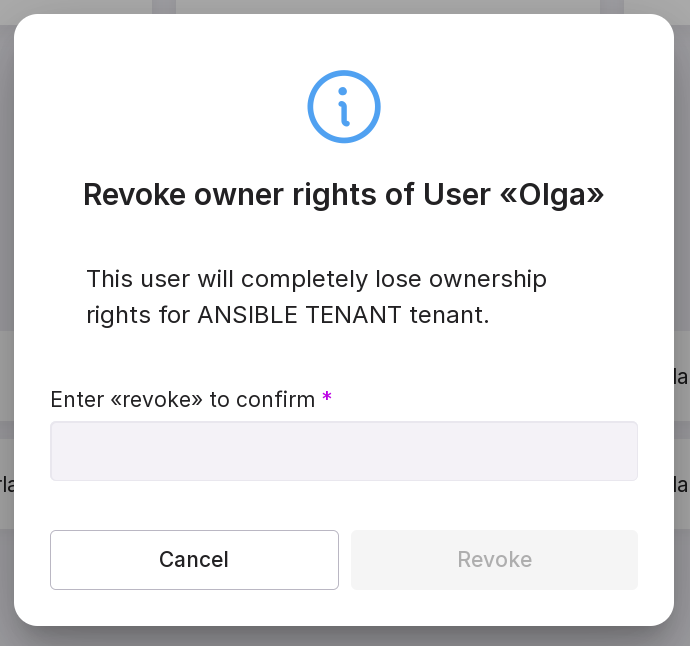Viewport: 690px width, 646px height.
Task: Click the "Enter «revoke» to confirm" label
Action: tap(182, 400)
